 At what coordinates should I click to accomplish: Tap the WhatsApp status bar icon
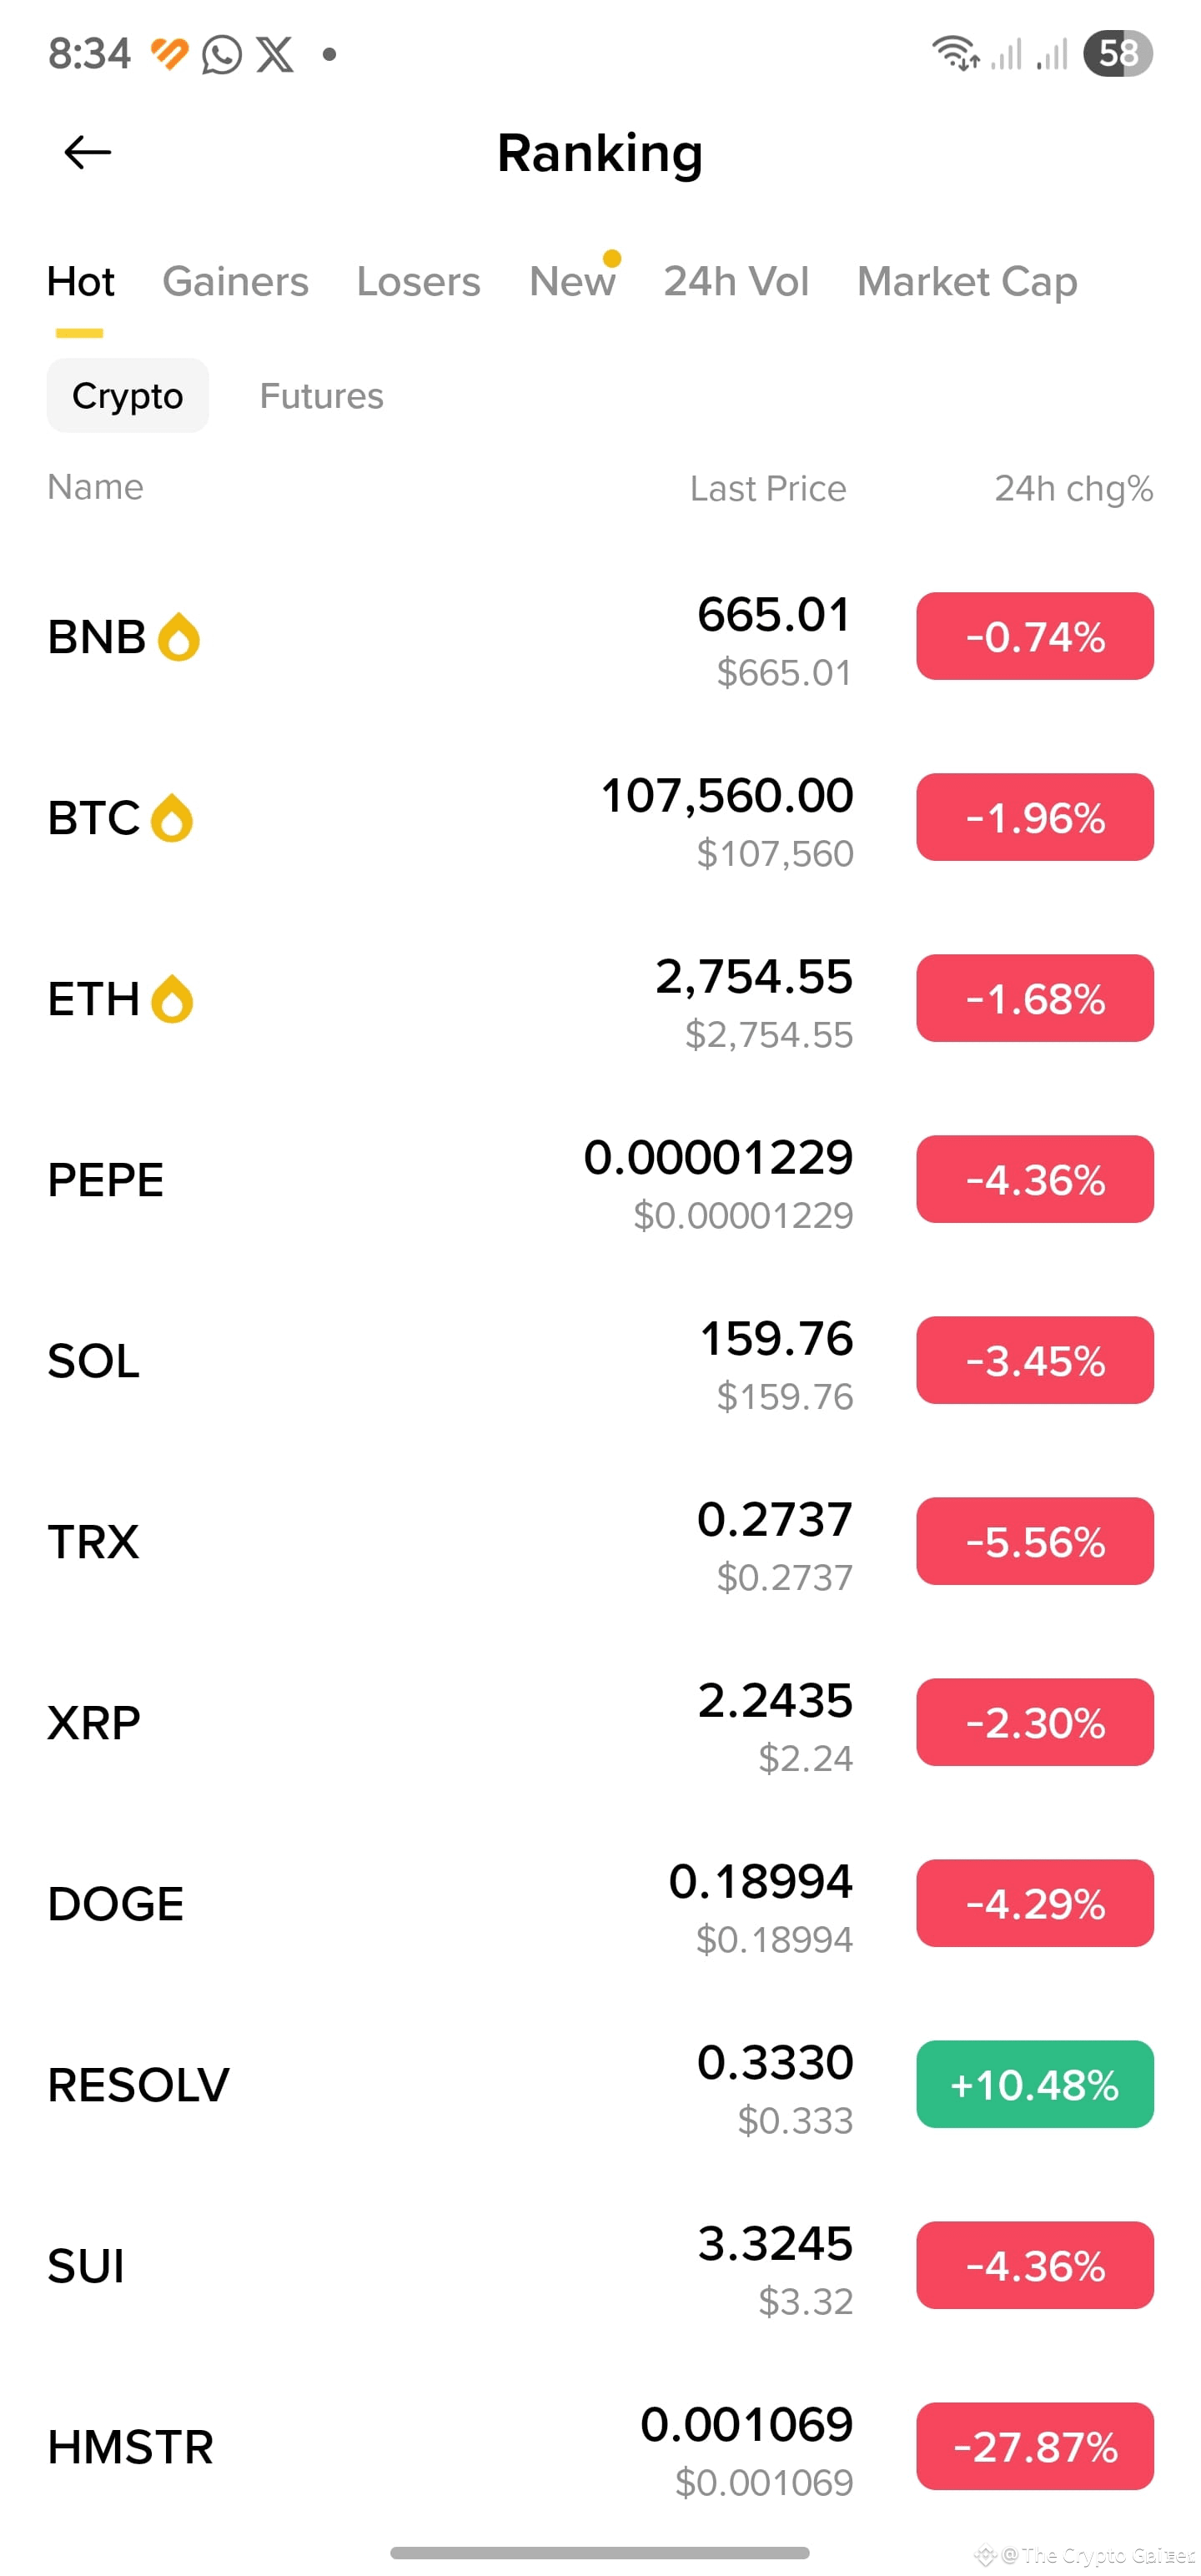coord(222,54)
